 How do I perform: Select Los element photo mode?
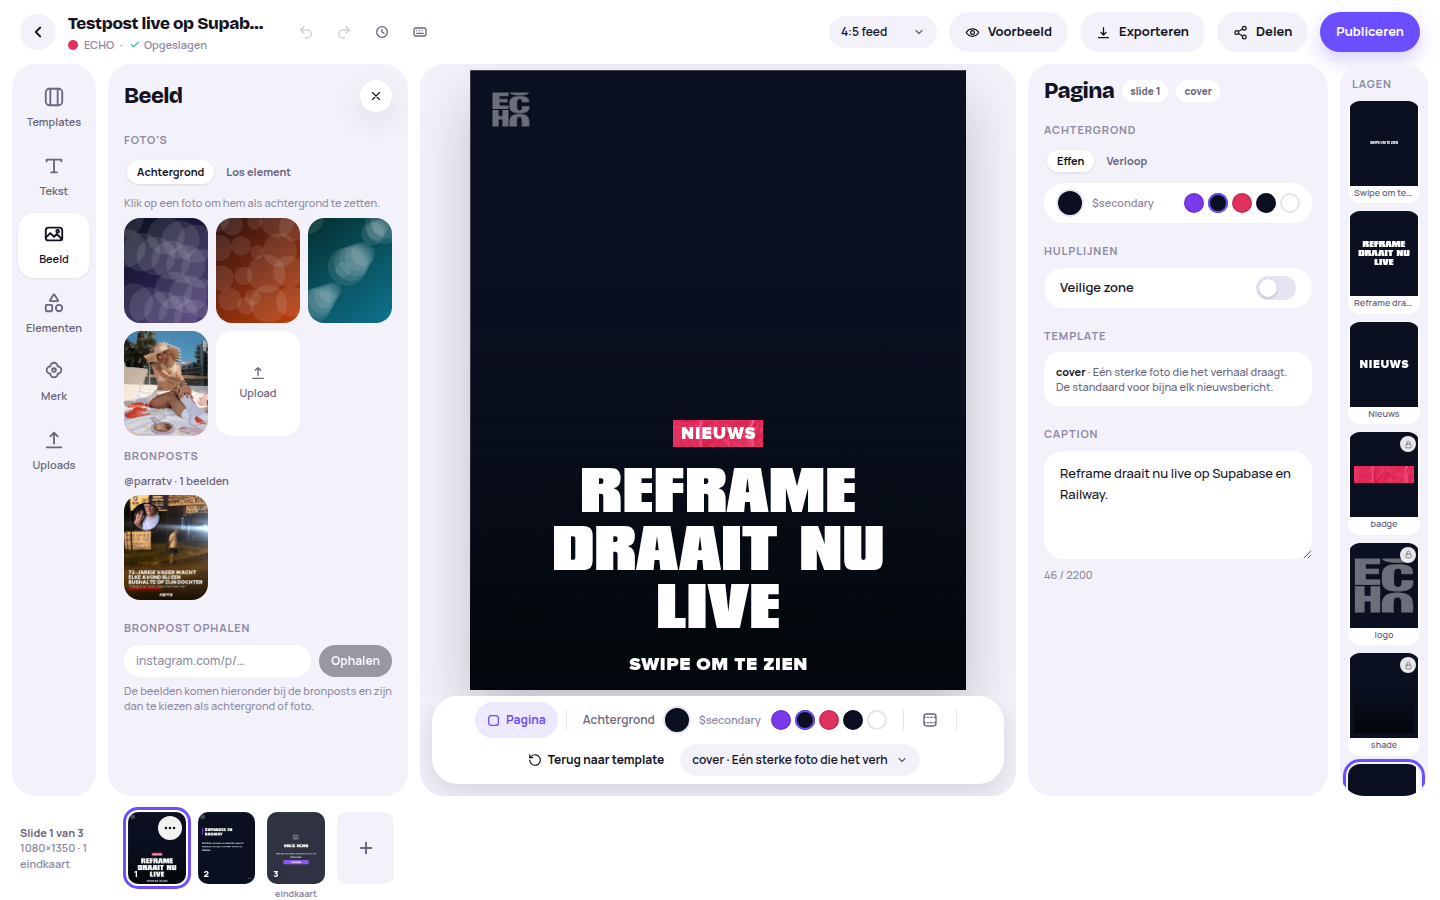[x=258, y=172]
